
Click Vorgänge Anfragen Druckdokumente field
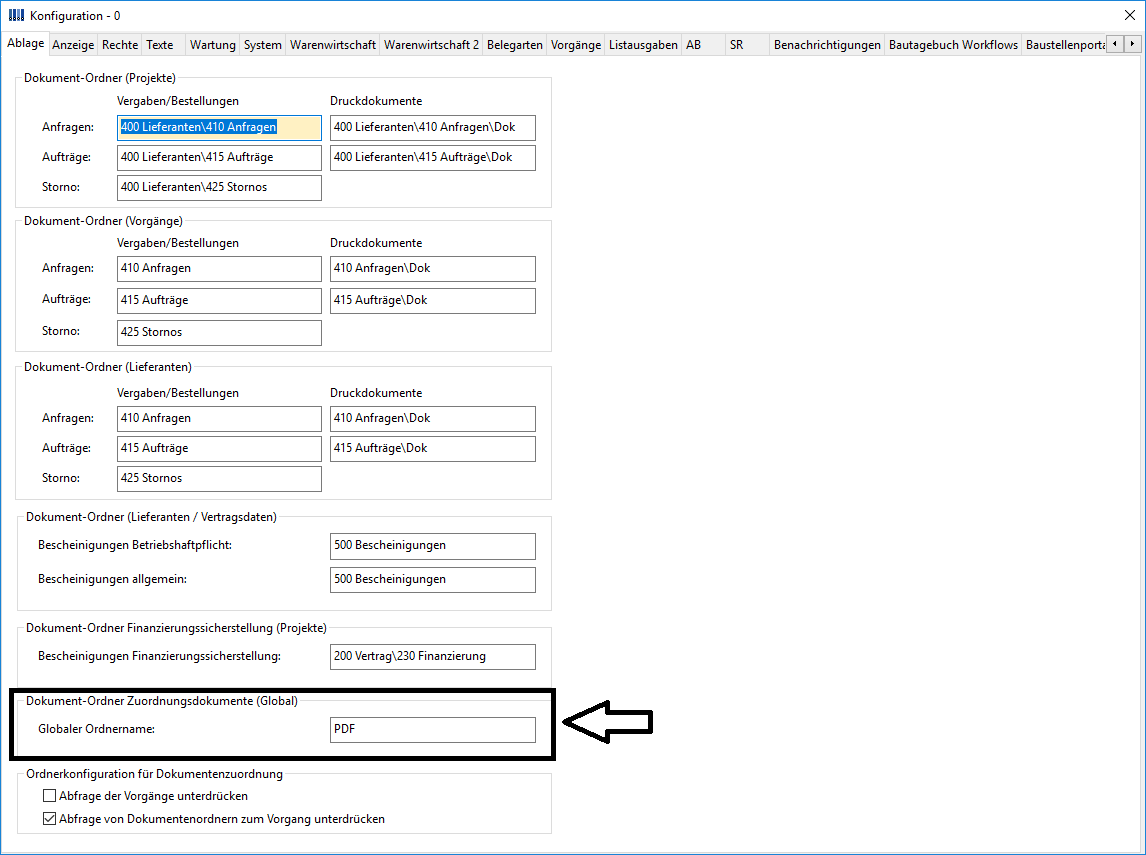(433, 269)
